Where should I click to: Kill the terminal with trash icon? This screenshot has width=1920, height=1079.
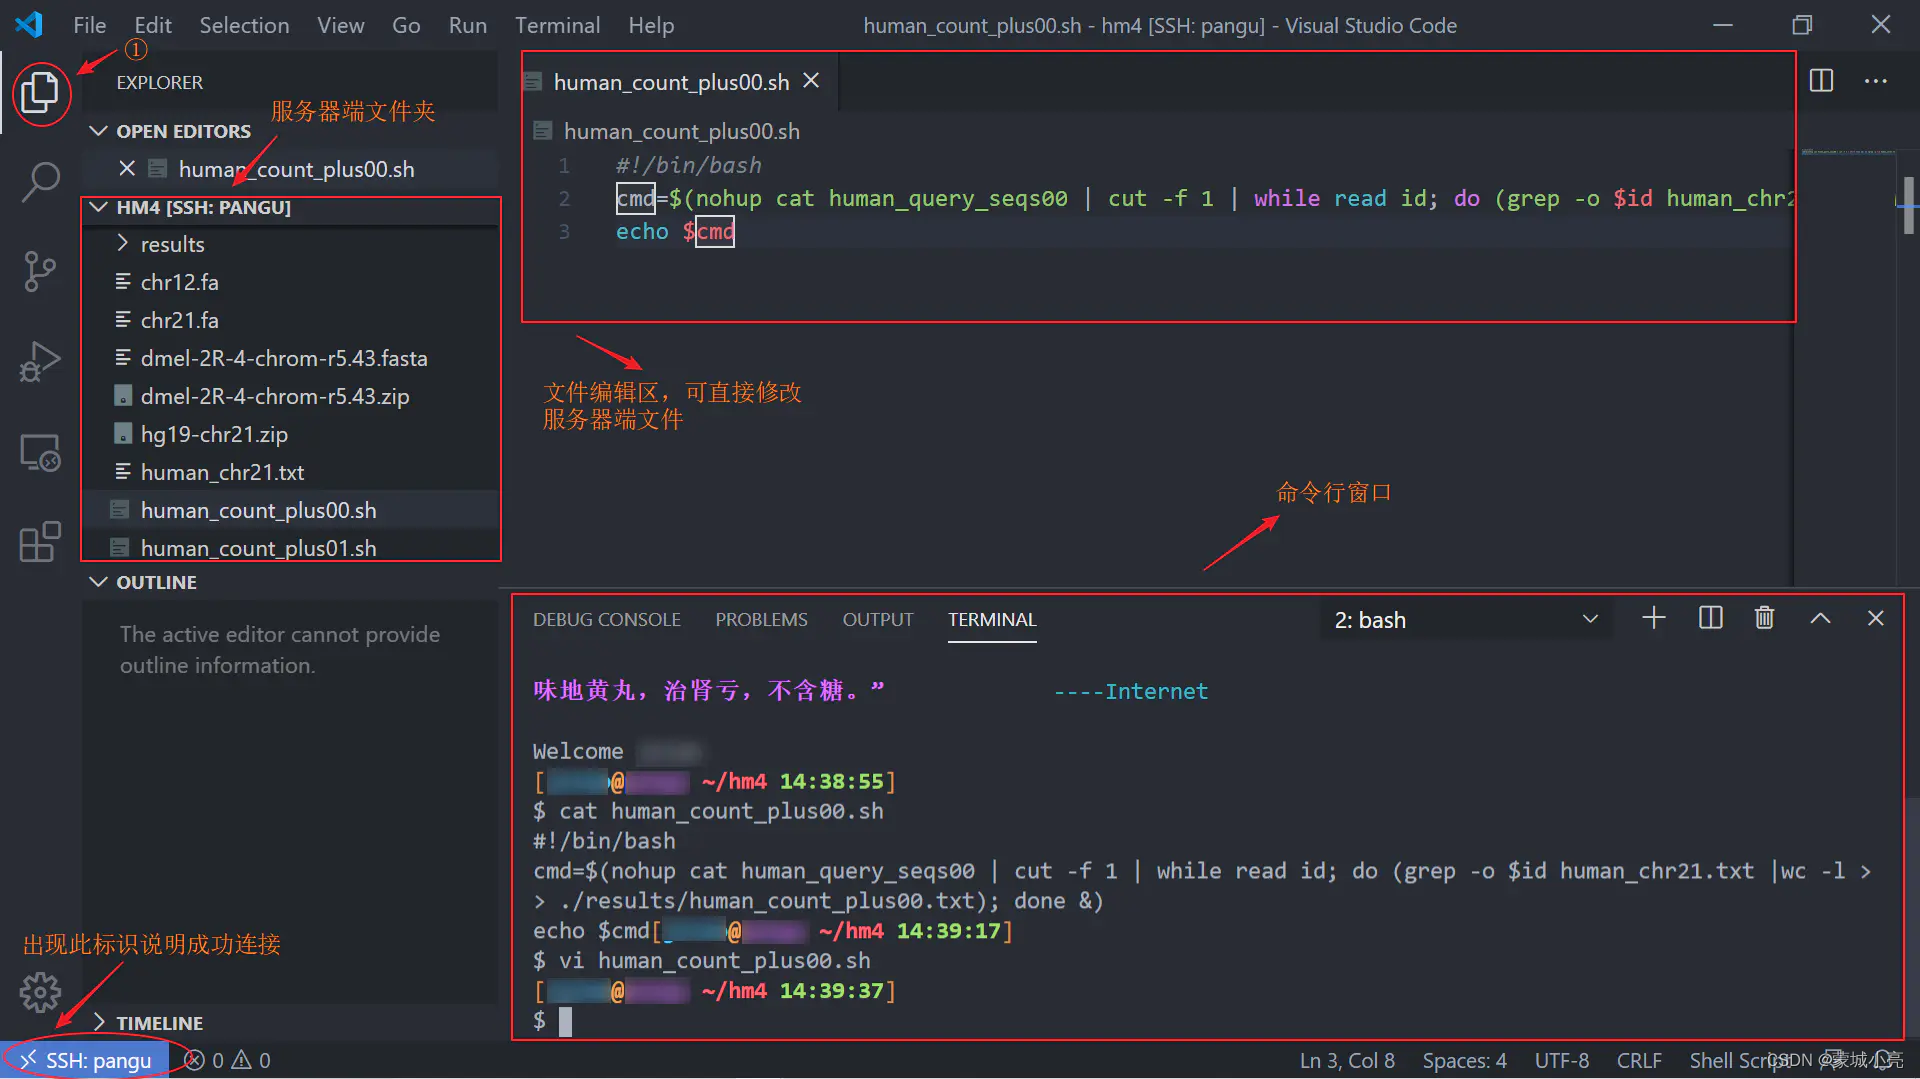(1765, 618)
